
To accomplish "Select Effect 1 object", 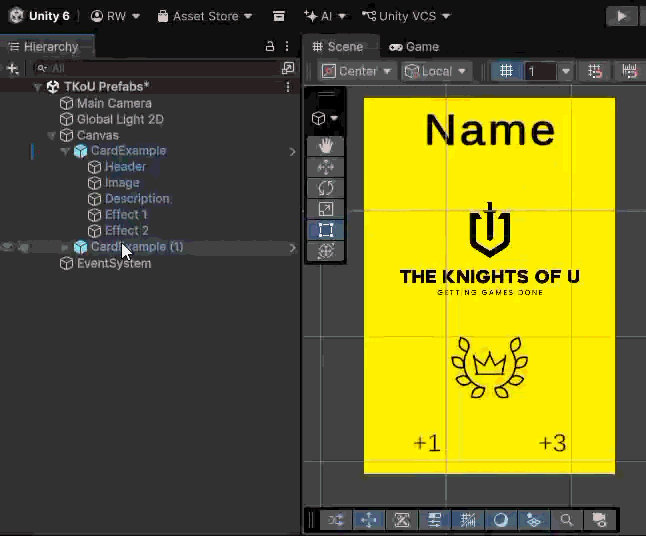I will coord(126,215).
